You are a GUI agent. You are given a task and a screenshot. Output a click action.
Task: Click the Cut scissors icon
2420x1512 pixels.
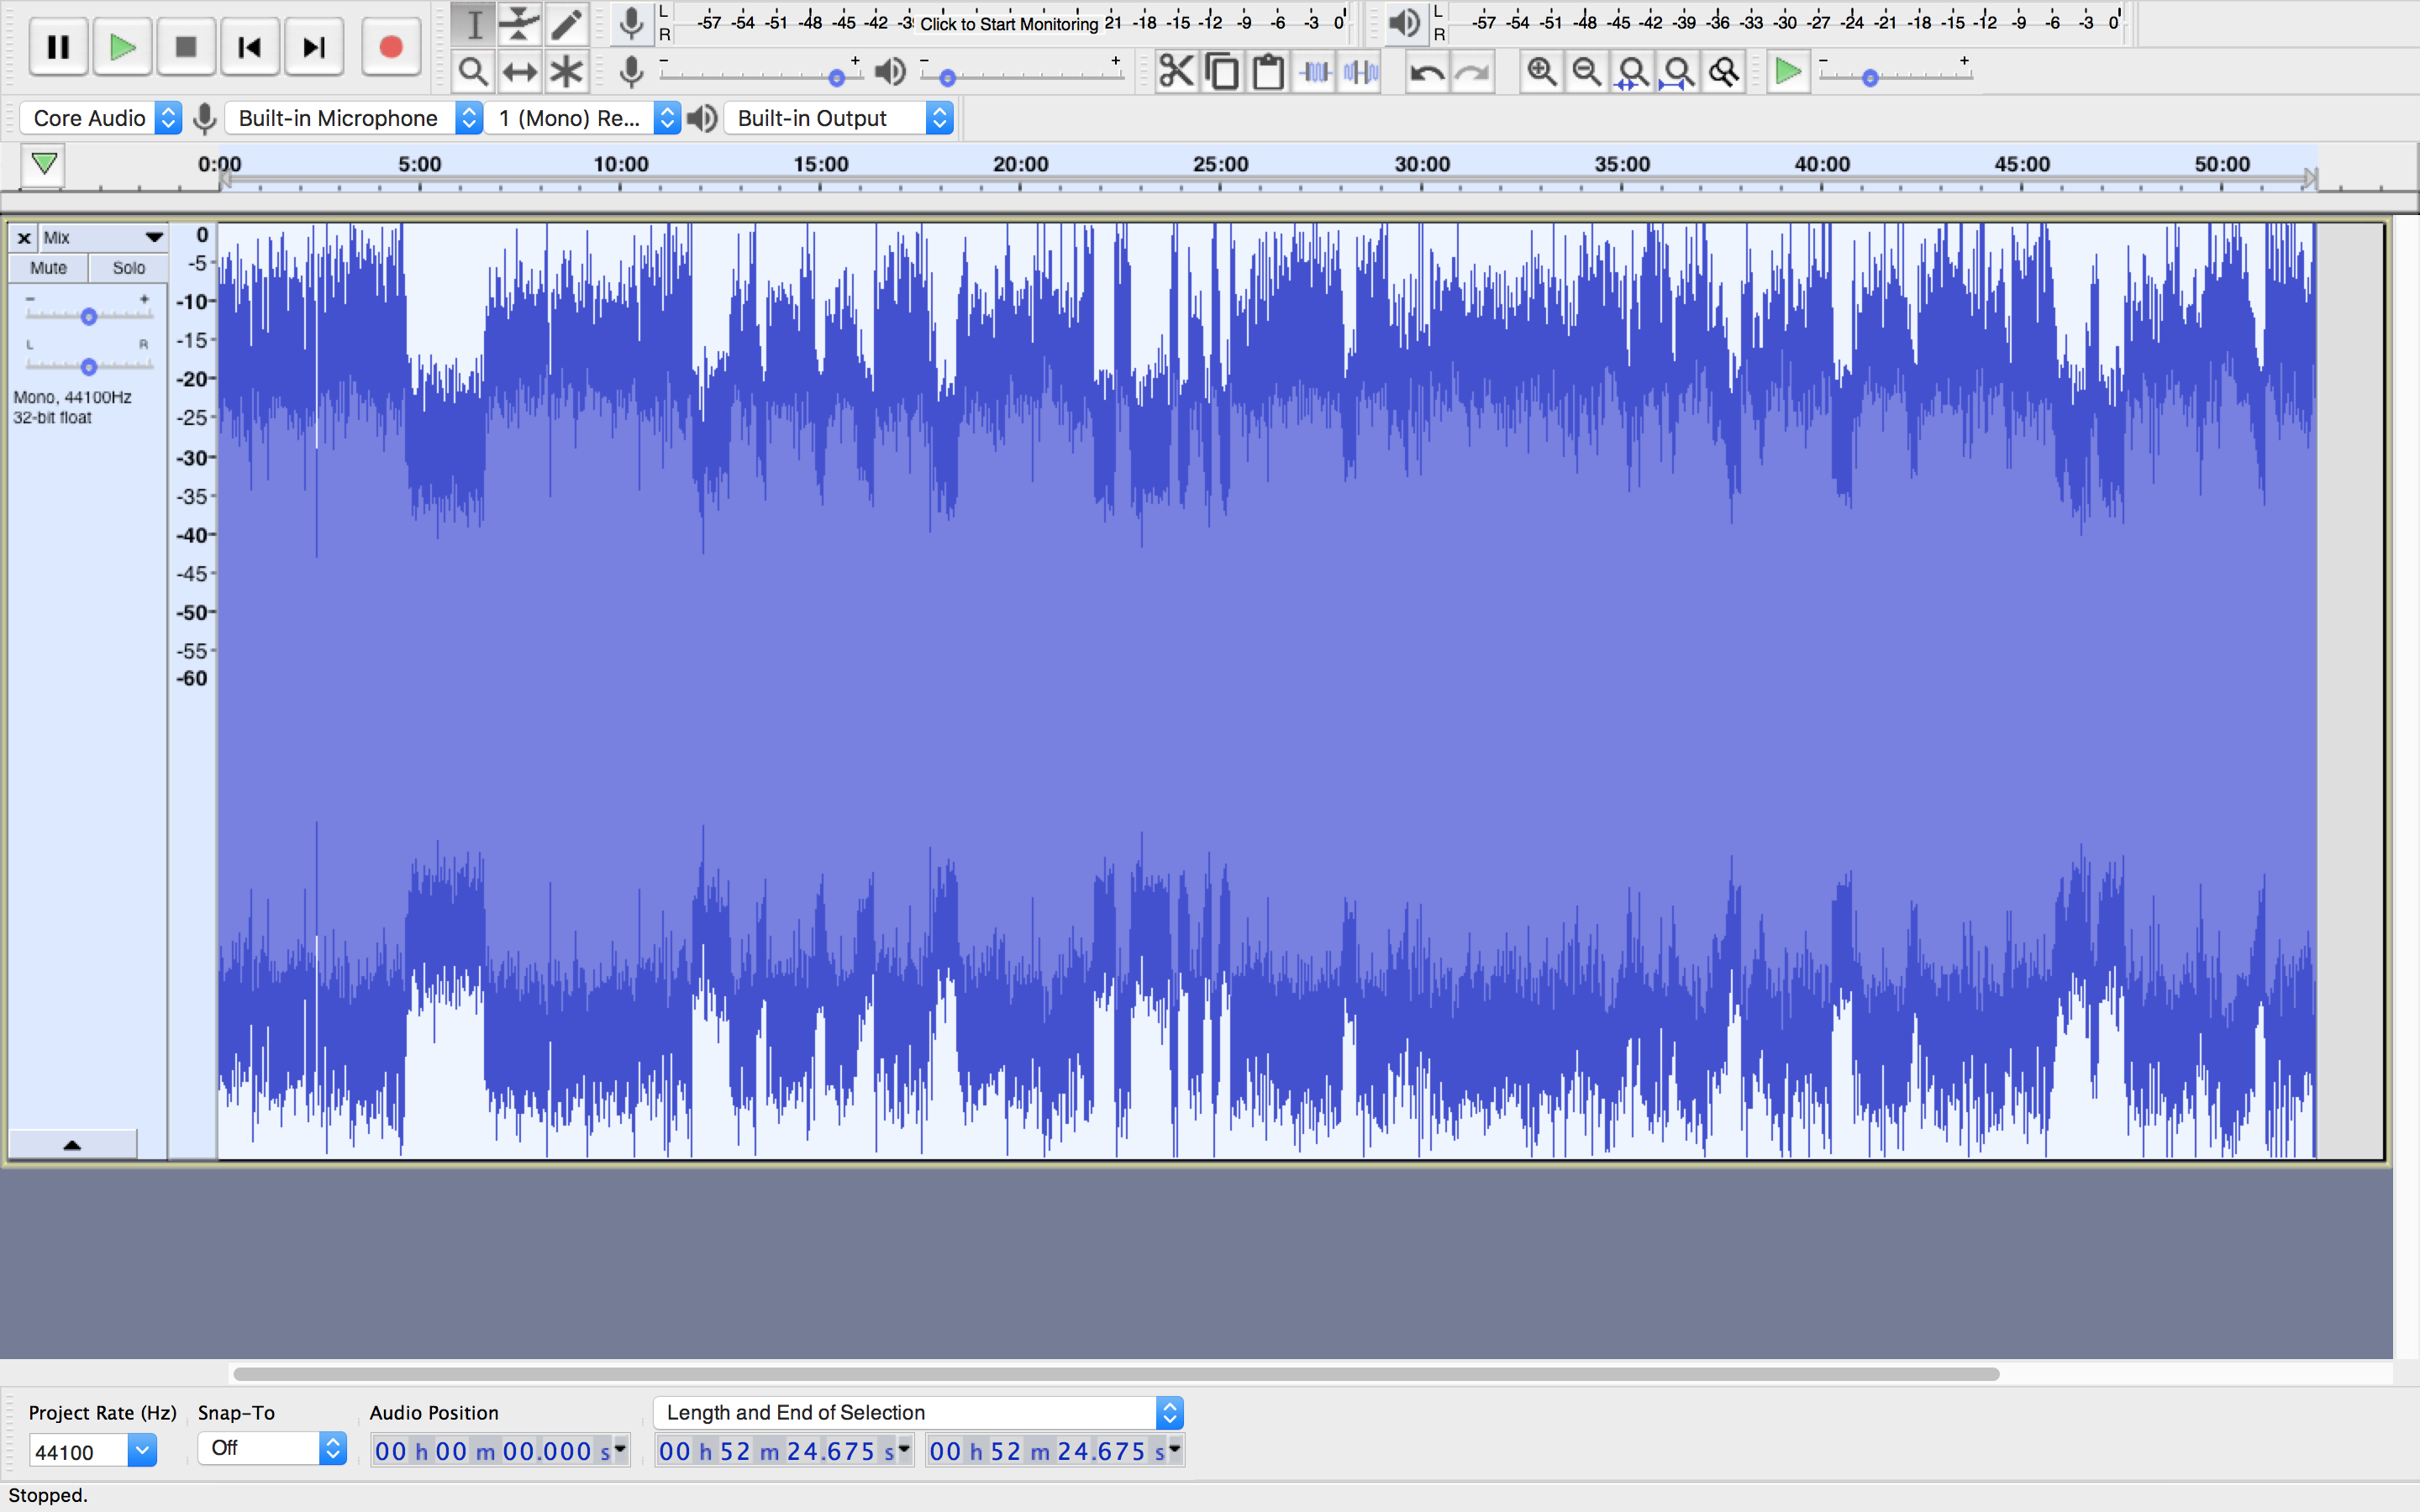click(1176, 72)
